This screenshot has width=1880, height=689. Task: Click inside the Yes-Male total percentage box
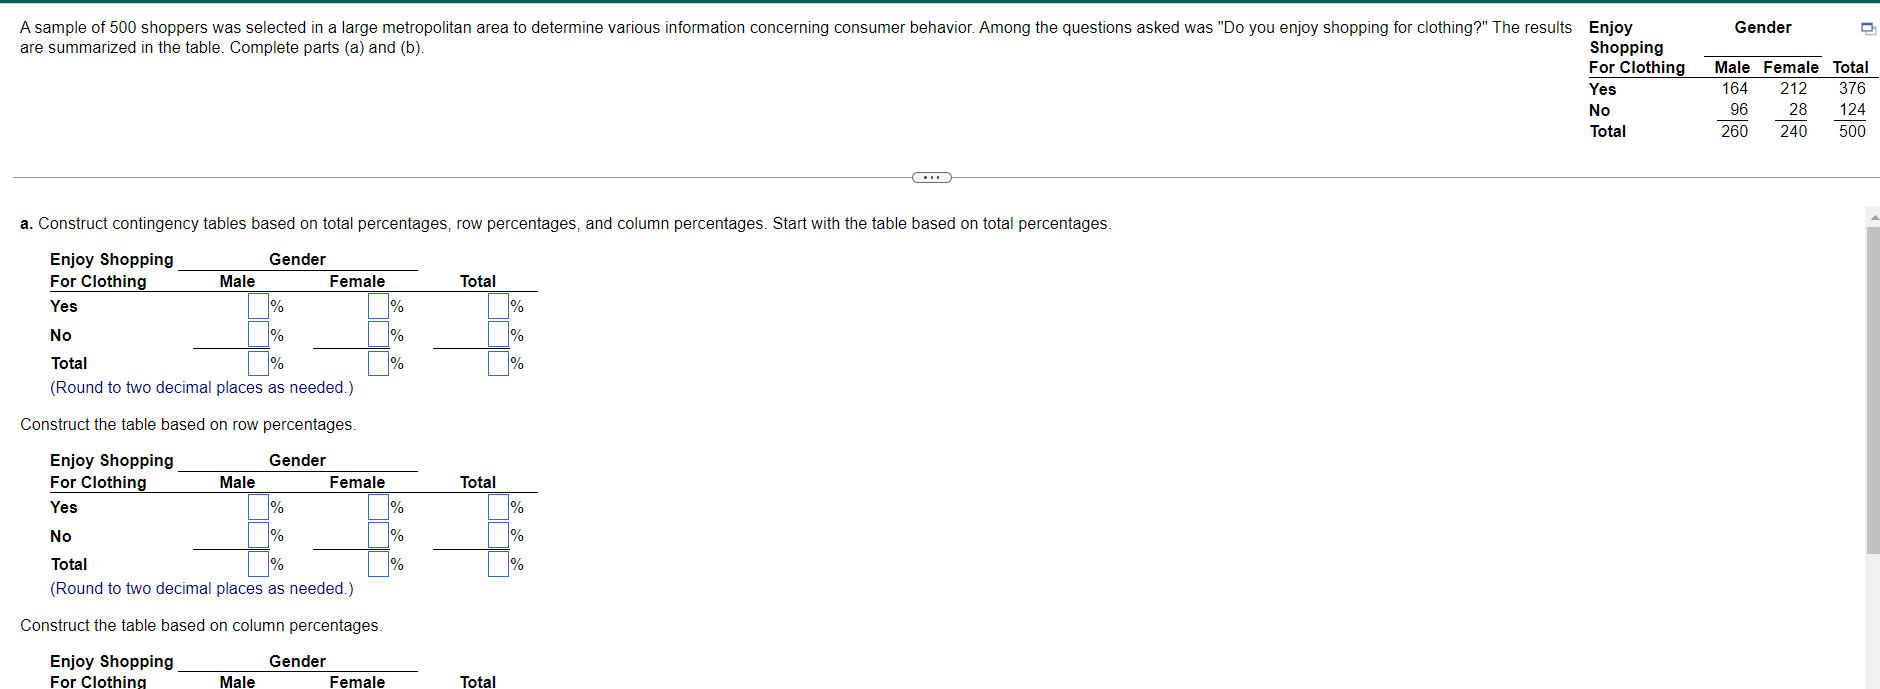tap(257, 306)
